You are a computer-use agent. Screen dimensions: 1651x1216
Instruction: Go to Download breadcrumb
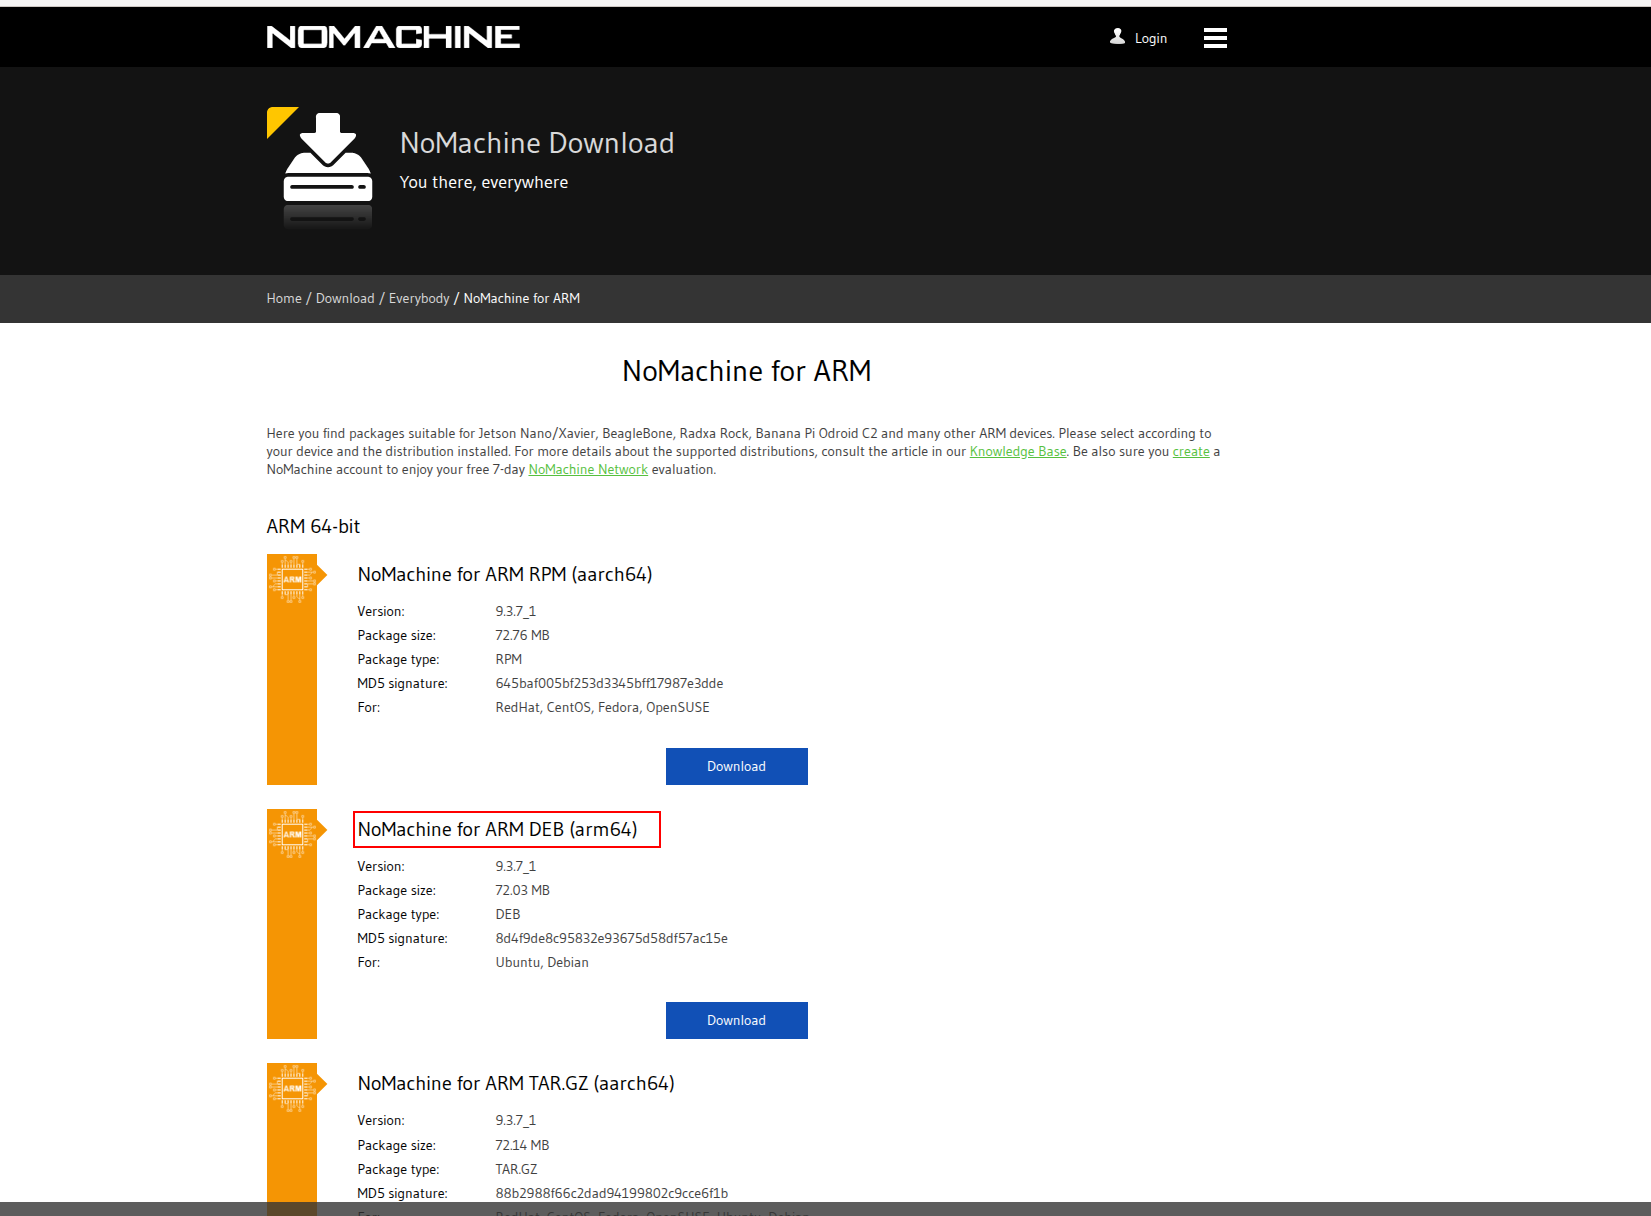(345, 298)
